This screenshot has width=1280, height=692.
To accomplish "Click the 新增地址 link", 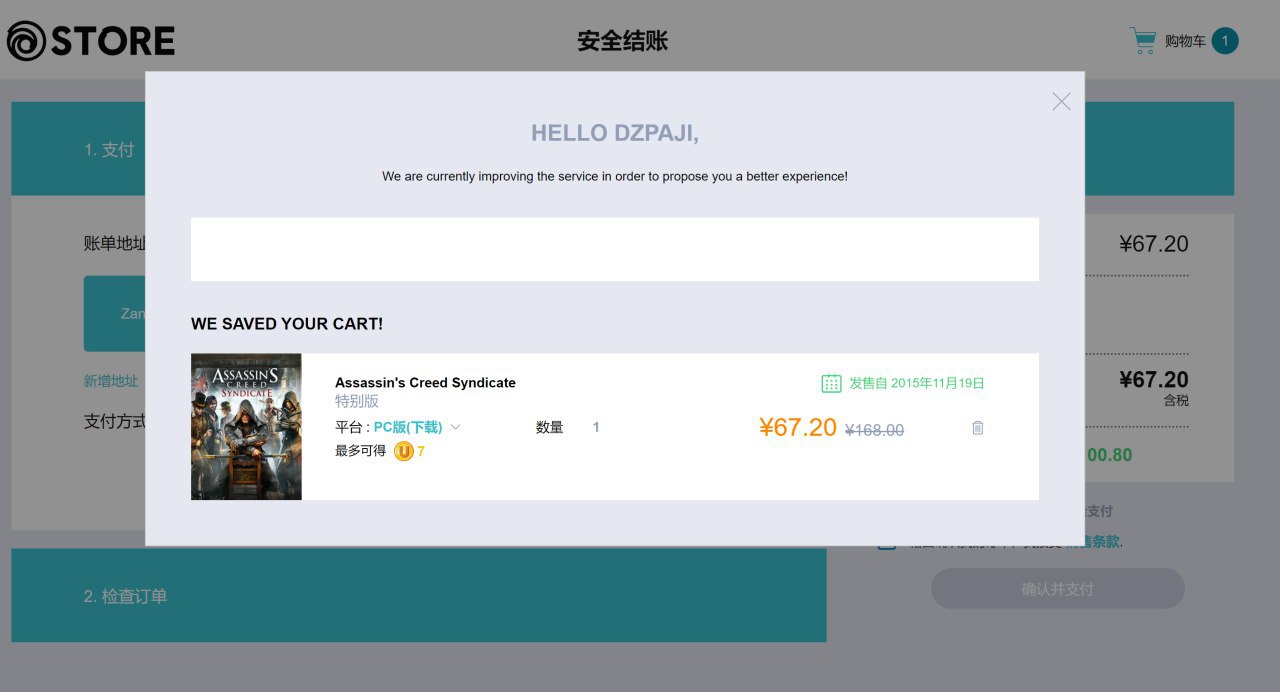I will 111,381.
